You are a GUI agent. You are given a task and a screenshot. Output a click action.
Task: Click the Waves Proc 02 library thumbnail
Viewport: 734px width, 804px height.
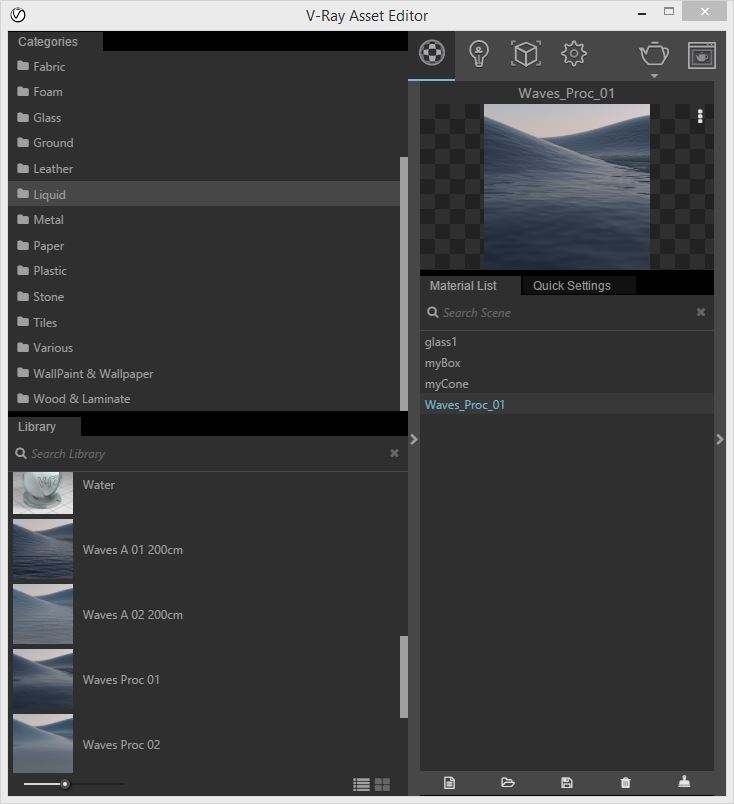coord(43,743)
